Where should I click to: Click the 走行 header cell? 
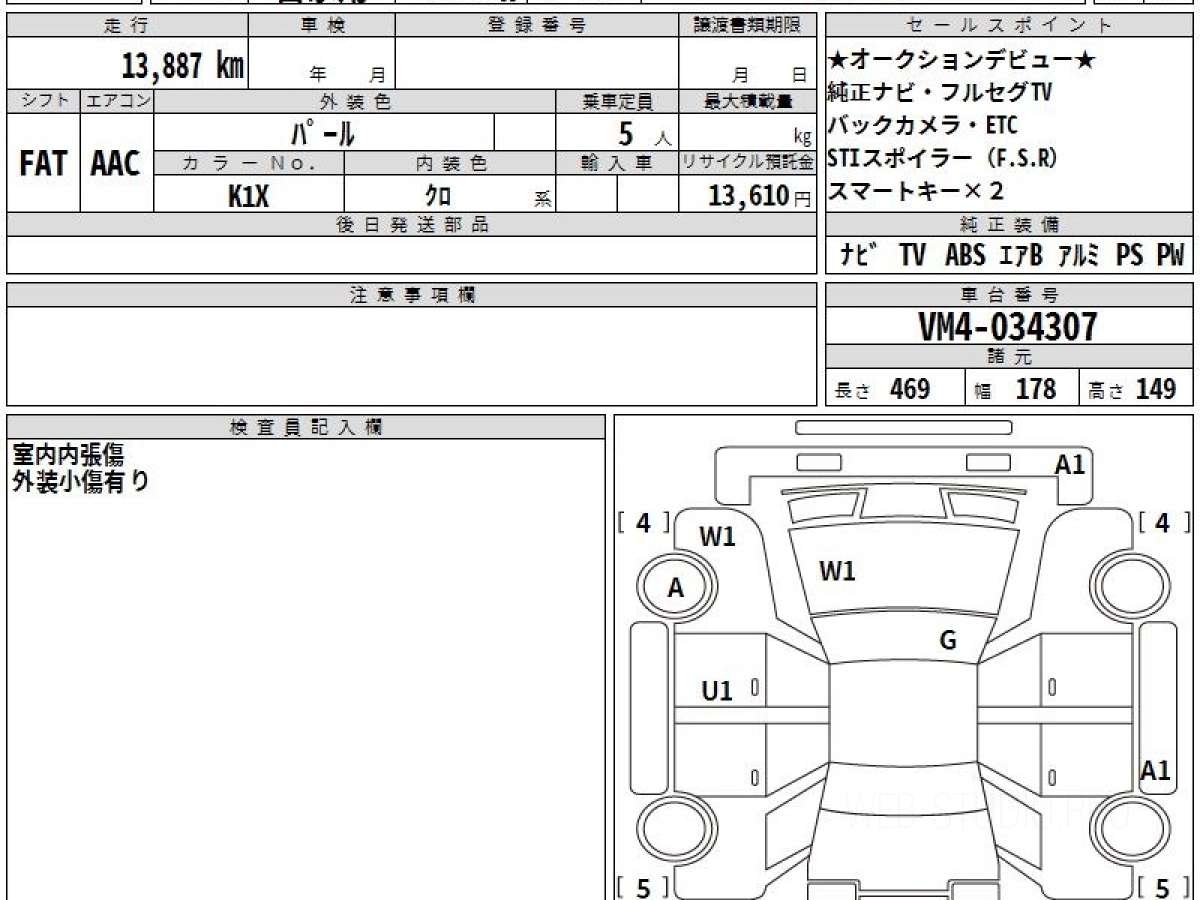point(126,26)
